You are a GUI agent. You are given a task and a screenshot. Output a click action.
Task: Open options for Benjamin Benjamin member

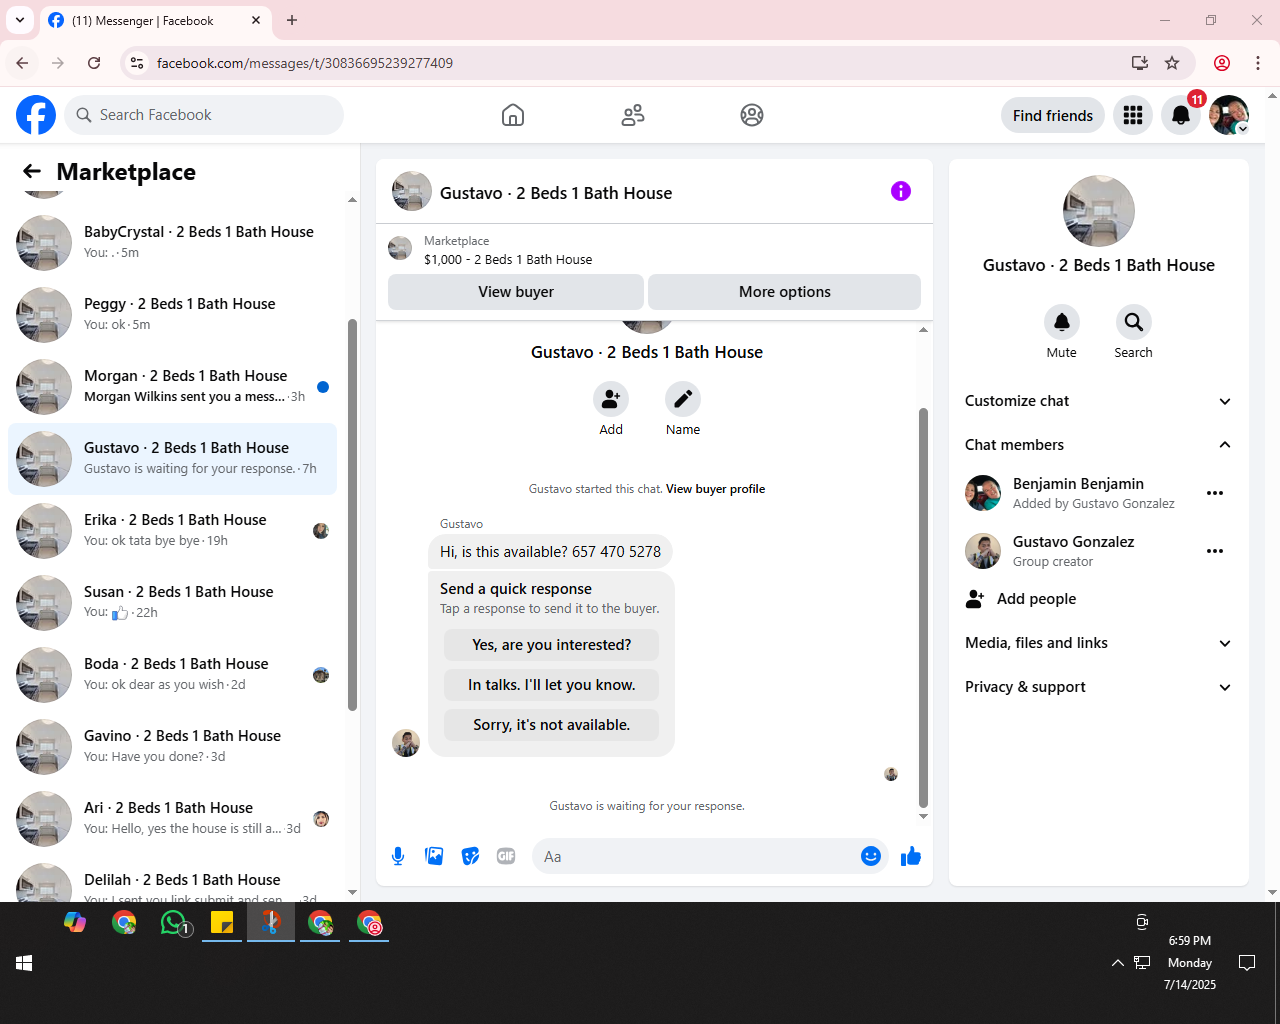(x=1215, y=493)
